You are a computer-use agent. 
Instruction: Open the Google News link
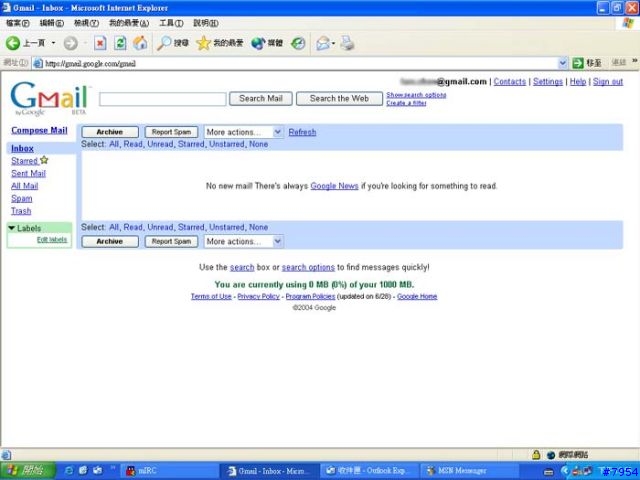click(334, 186)
